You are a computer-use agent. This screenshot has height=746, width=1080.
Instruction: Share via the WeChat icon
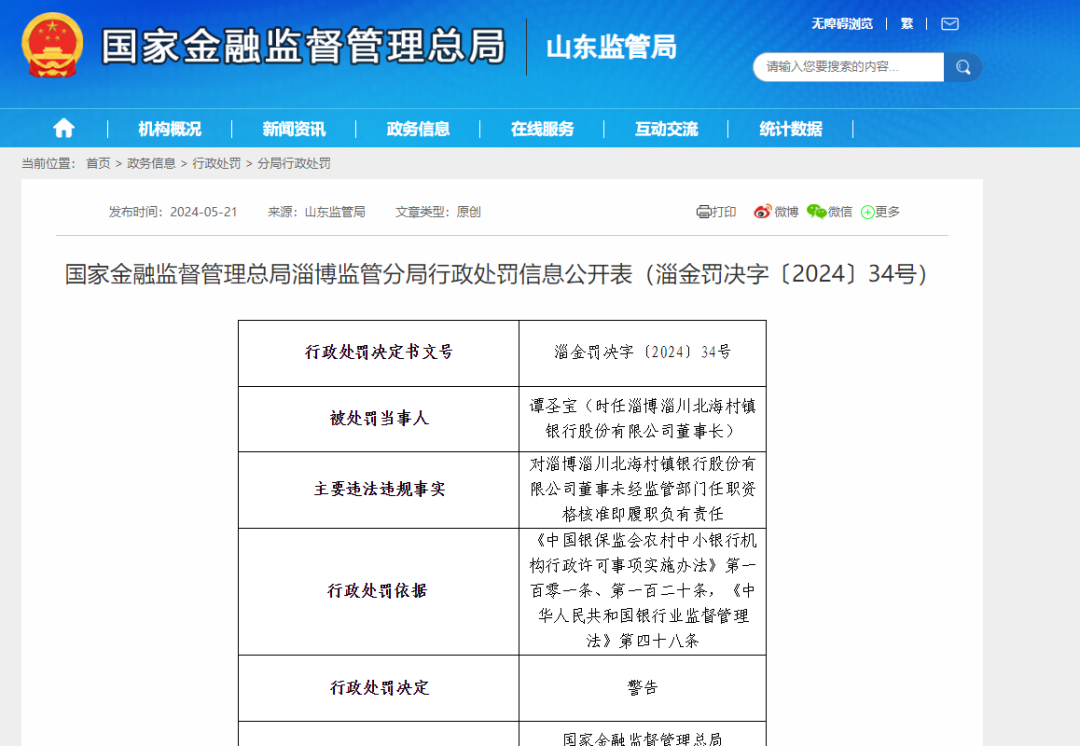tap(816, 211)
